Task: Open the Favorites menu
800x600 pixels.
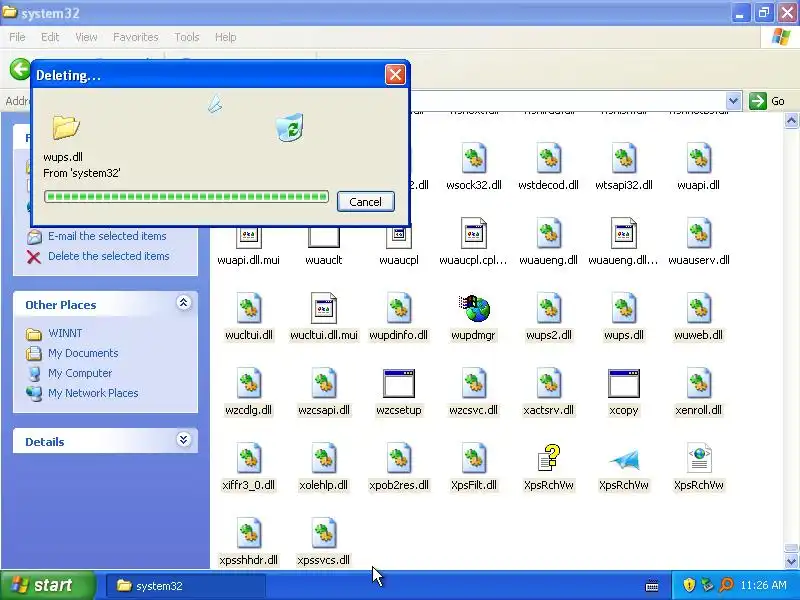Action: coord(136,37)
